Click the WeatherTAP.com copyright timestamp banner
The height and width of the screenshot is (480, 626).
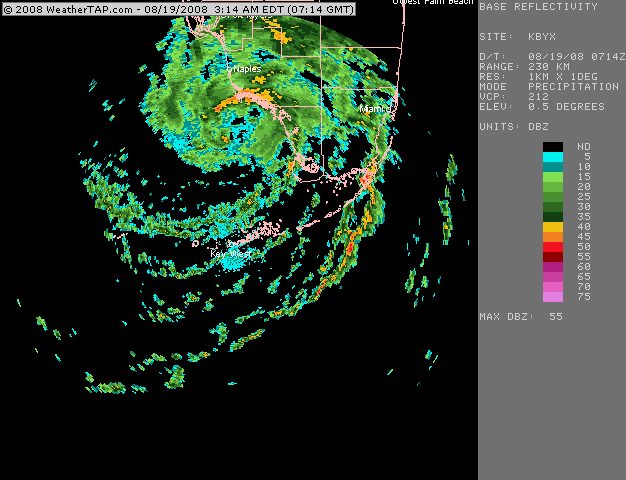(179, 7)
